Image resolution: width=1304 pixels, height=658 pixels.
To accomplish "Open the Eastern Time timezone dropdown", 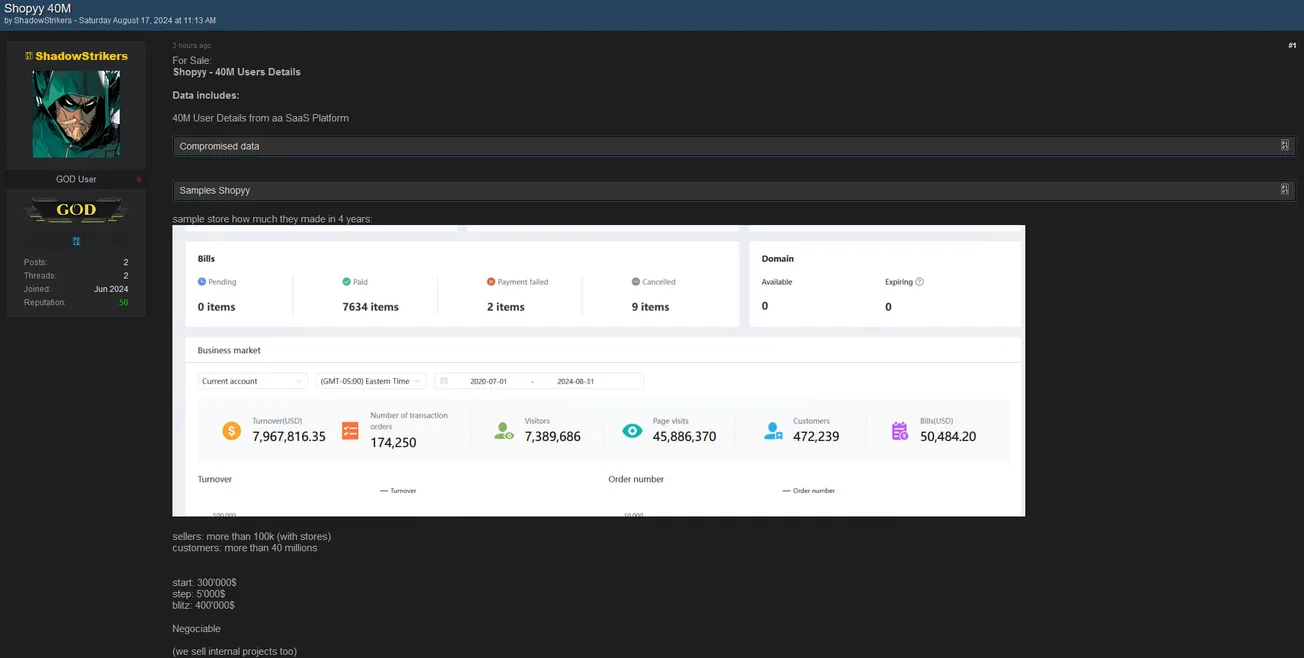I will pyautogui.click(x=371, y=381).
